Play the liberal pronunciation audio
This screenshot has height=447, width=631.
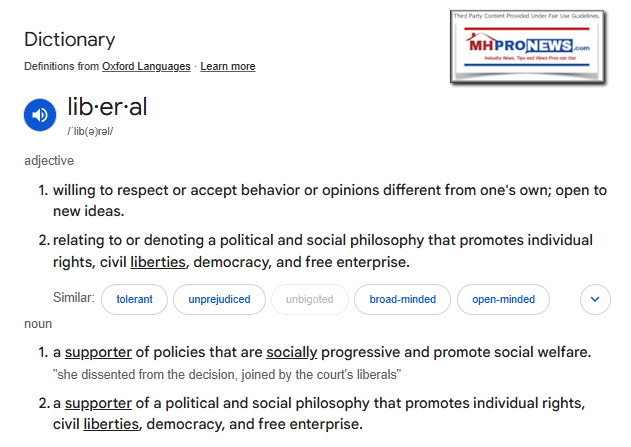pos(40,115)
